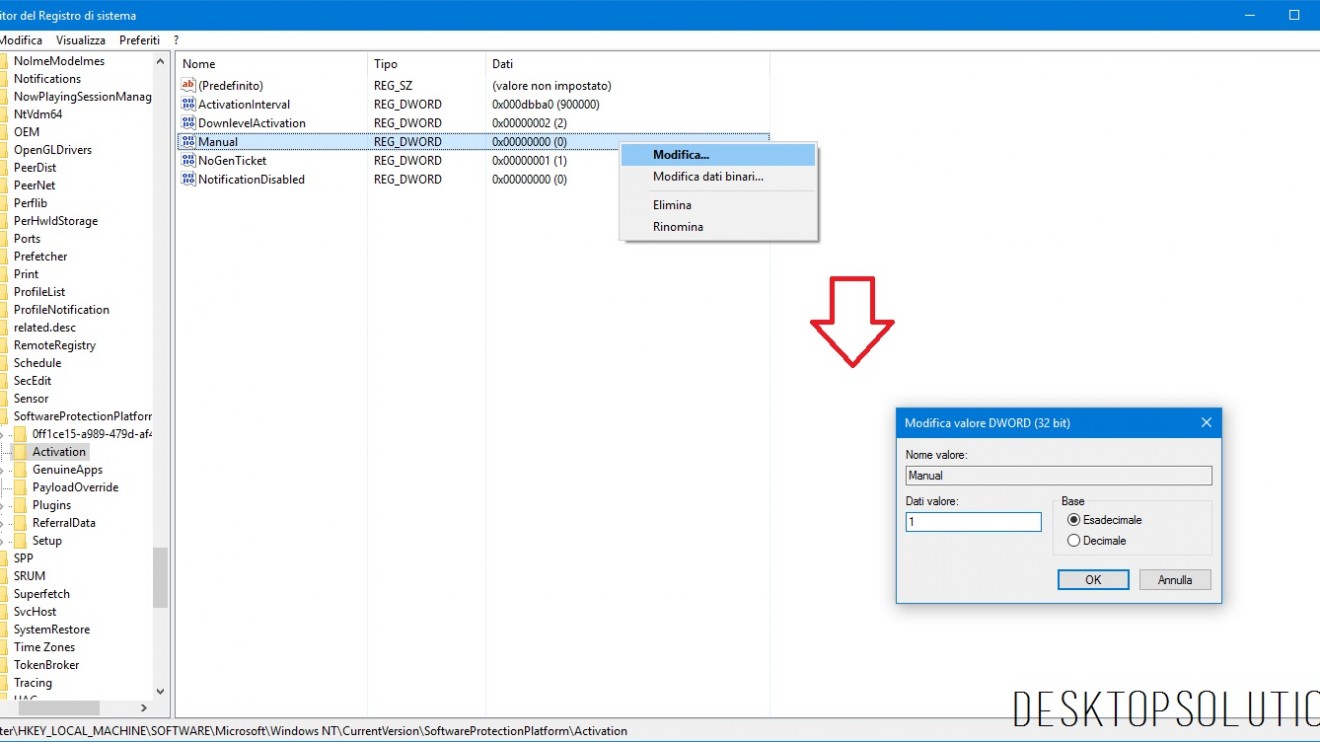Click the SystemRestore folder icon
The image size is (1320, 742).
[5, 630]
